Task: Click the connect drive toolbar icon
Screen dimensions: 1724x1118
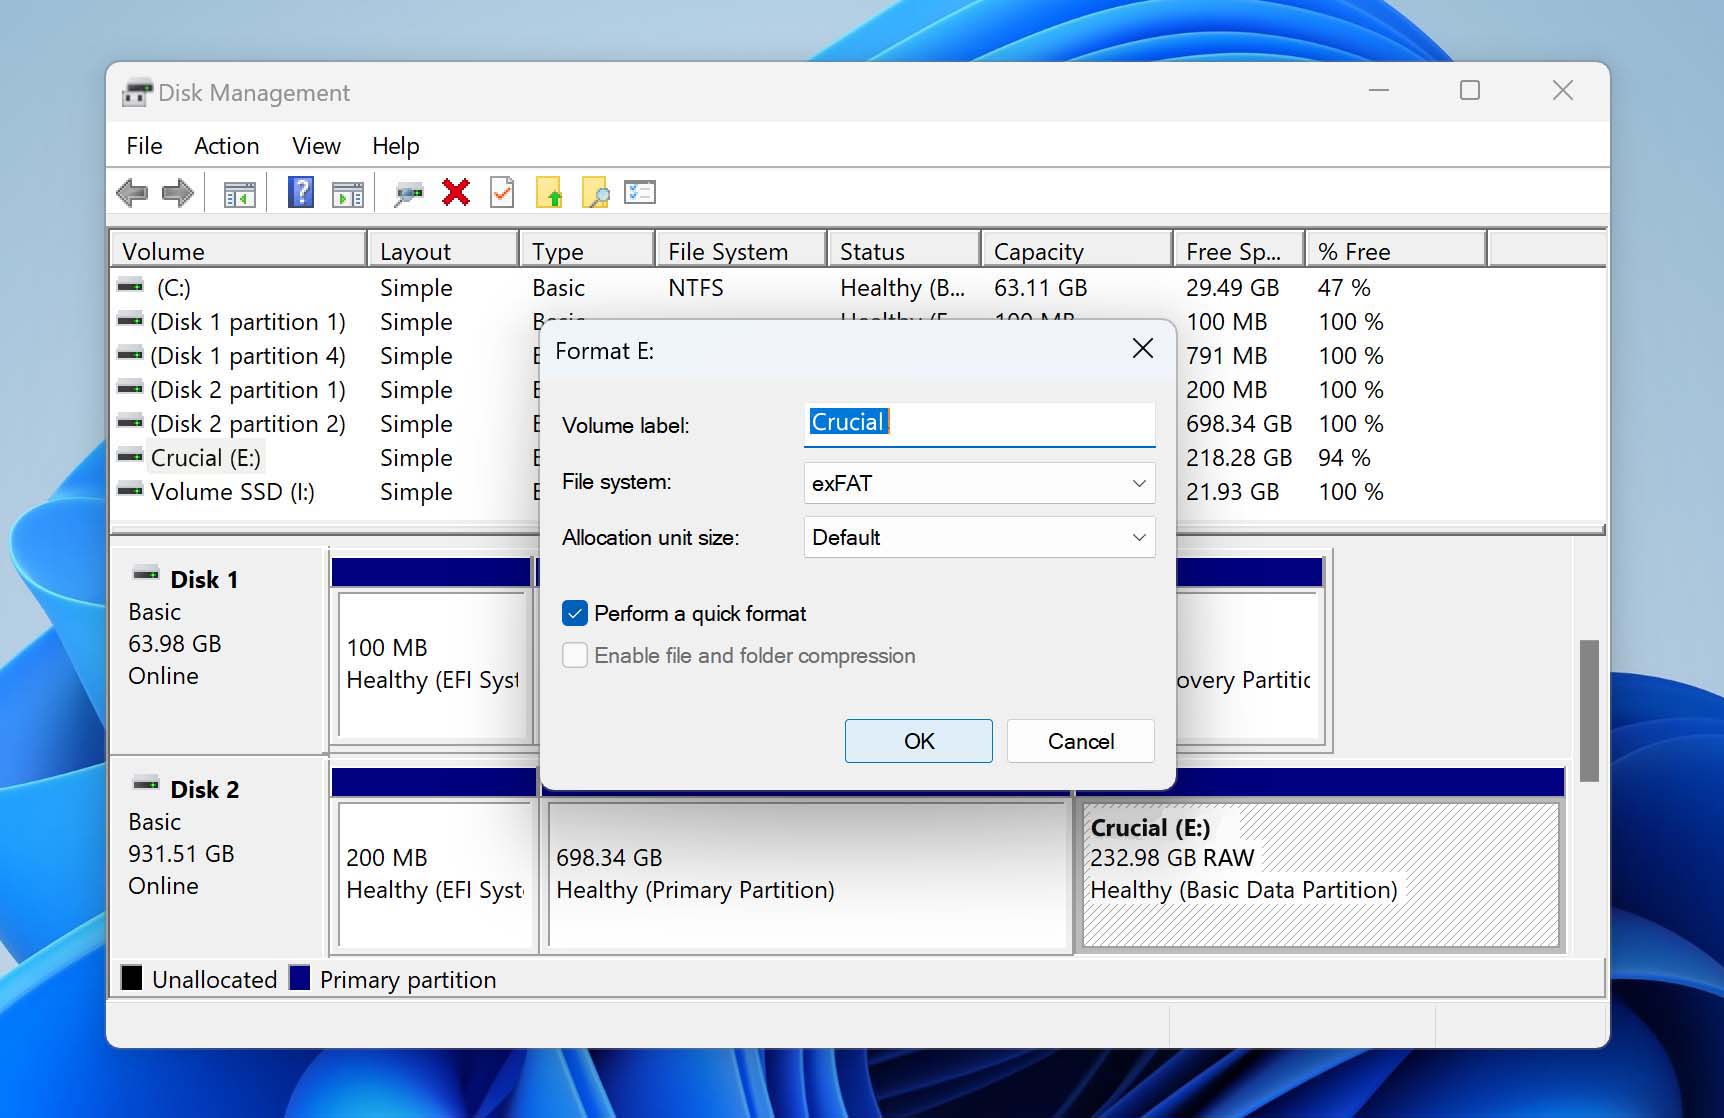Action: [x=408, y=193]
